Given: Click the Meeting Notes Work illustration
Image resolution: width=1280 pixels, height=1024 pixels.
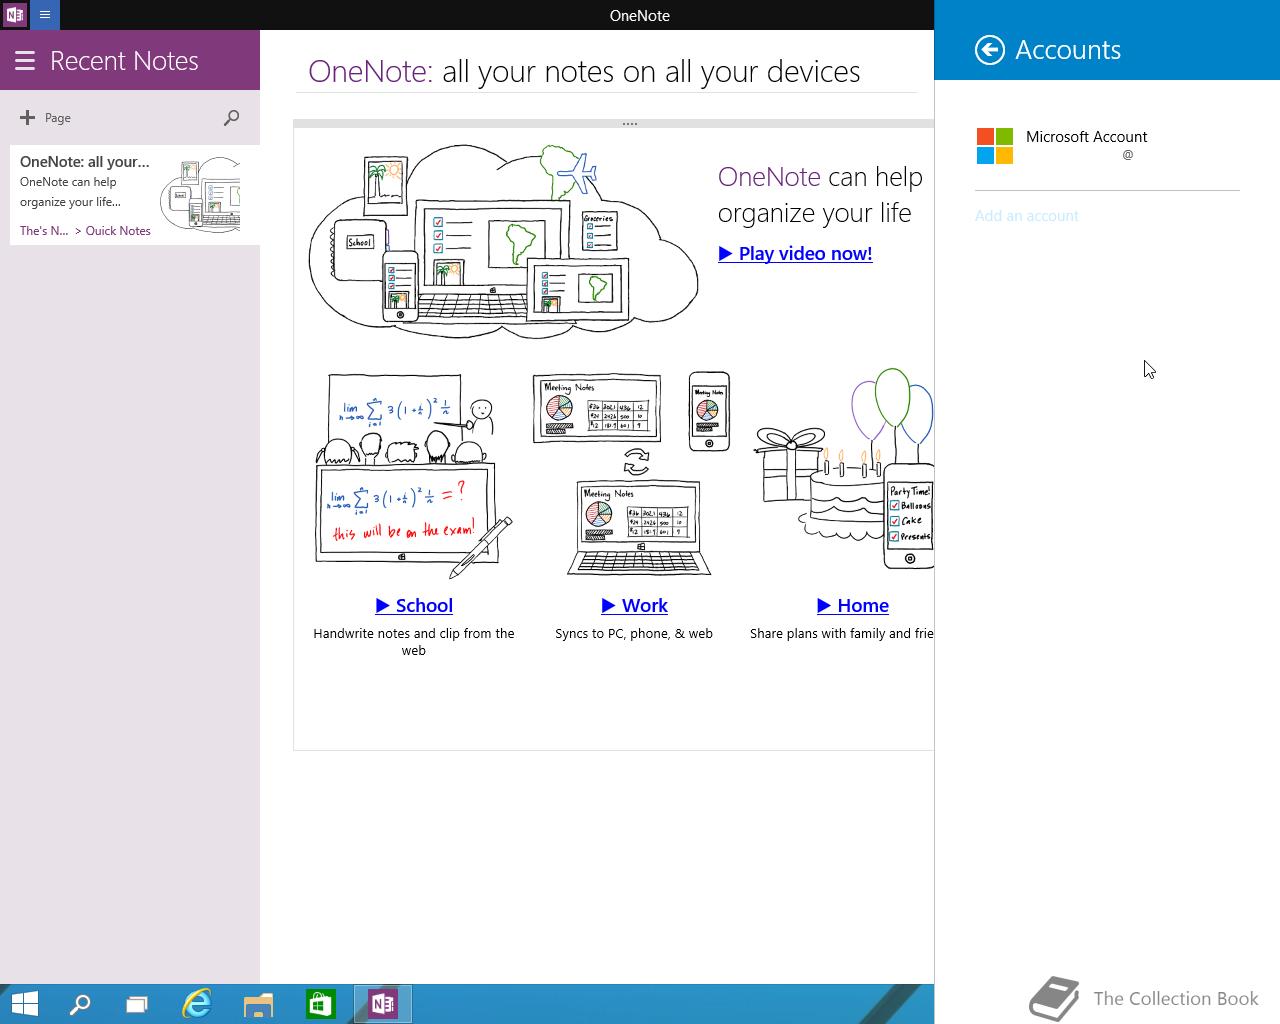Looking at the screenshot, I should (632, 473).
